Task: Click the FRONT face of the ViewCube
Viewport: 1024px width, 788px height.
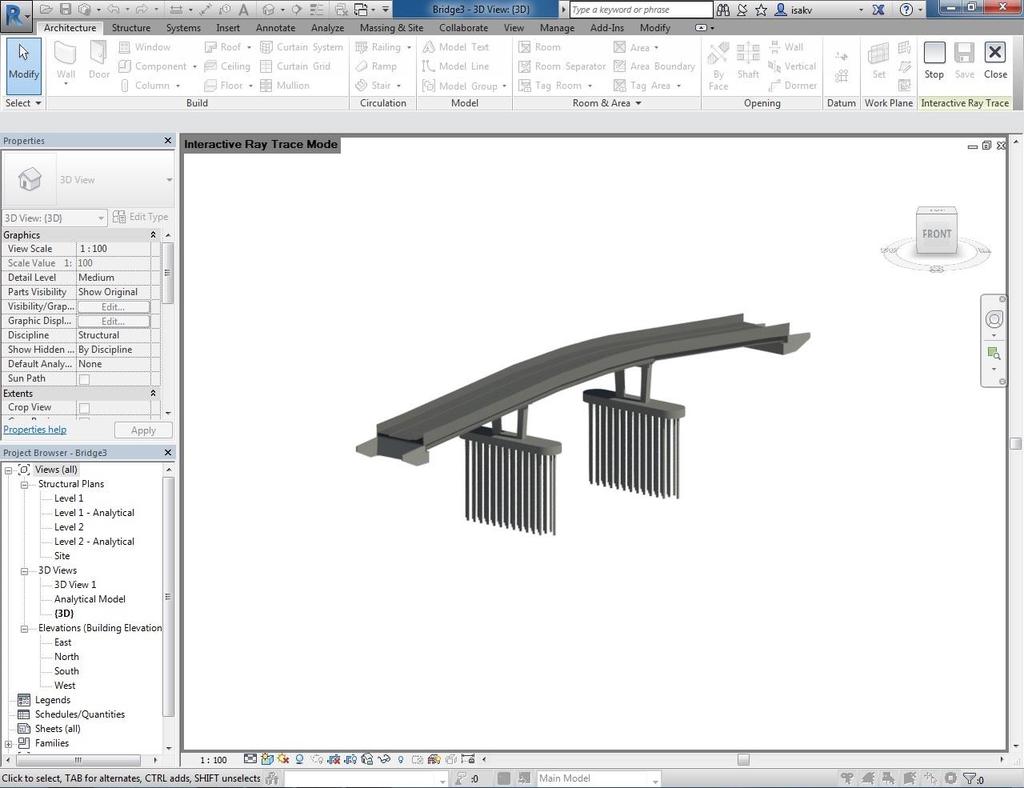Action: click(936, 234)
